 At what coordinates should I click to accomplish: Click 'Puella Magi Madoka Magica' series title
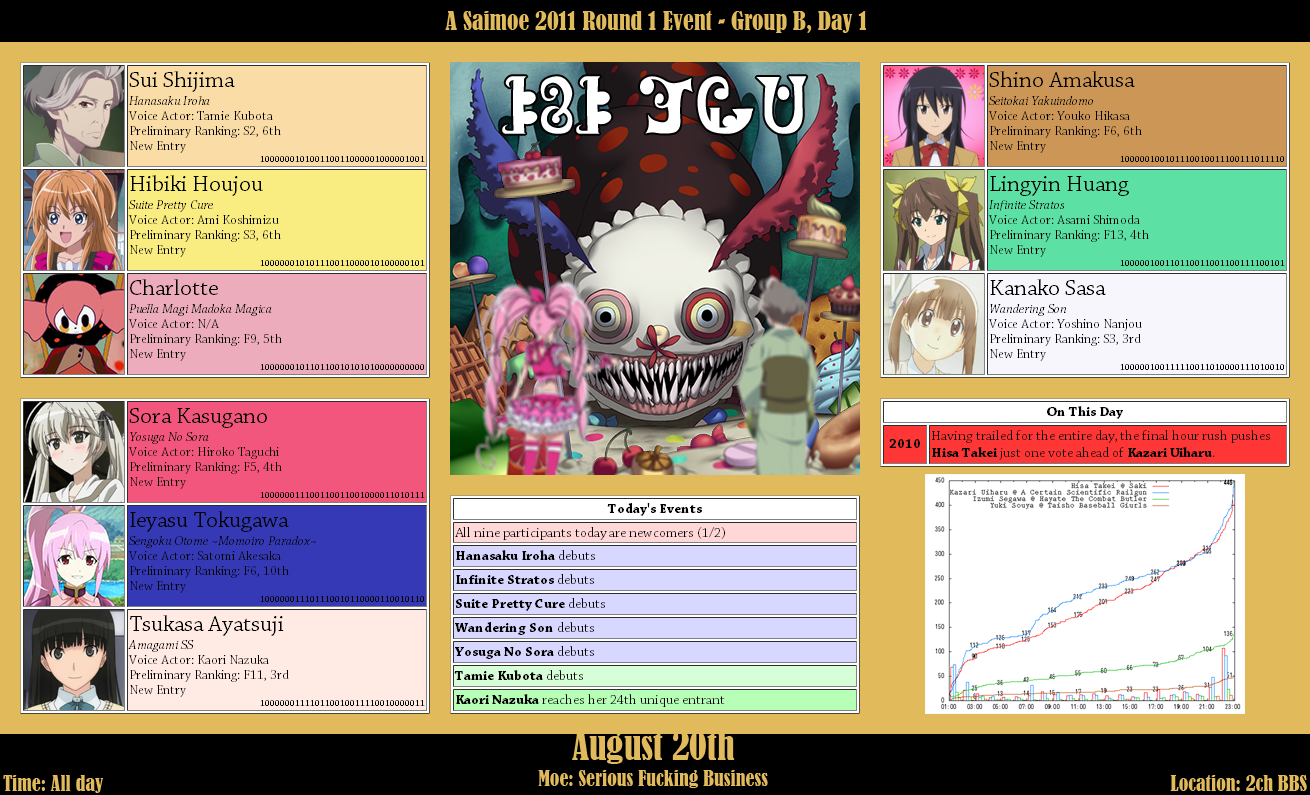click(x=200, y=309)
